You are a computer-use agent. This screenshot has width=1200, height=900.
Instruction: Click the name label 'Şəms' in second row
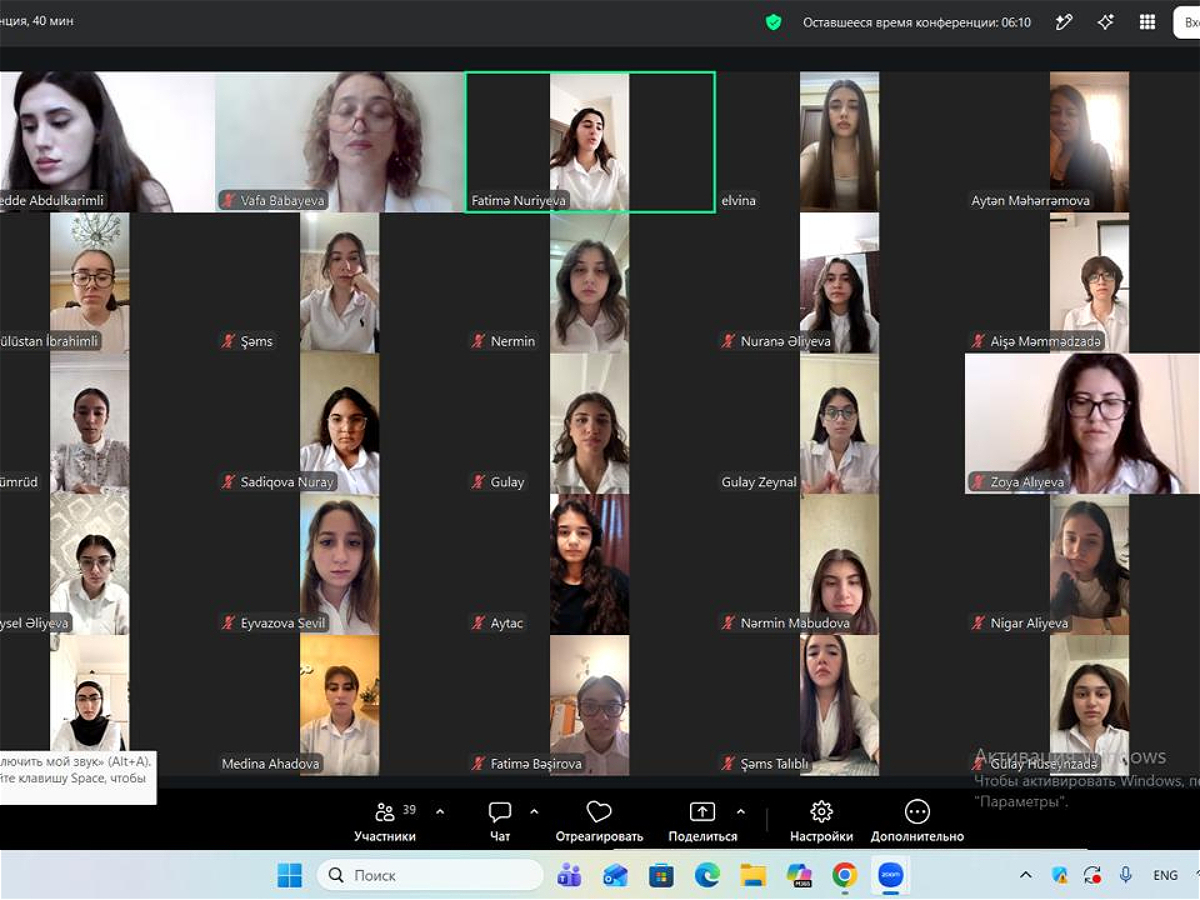point(257,342)
